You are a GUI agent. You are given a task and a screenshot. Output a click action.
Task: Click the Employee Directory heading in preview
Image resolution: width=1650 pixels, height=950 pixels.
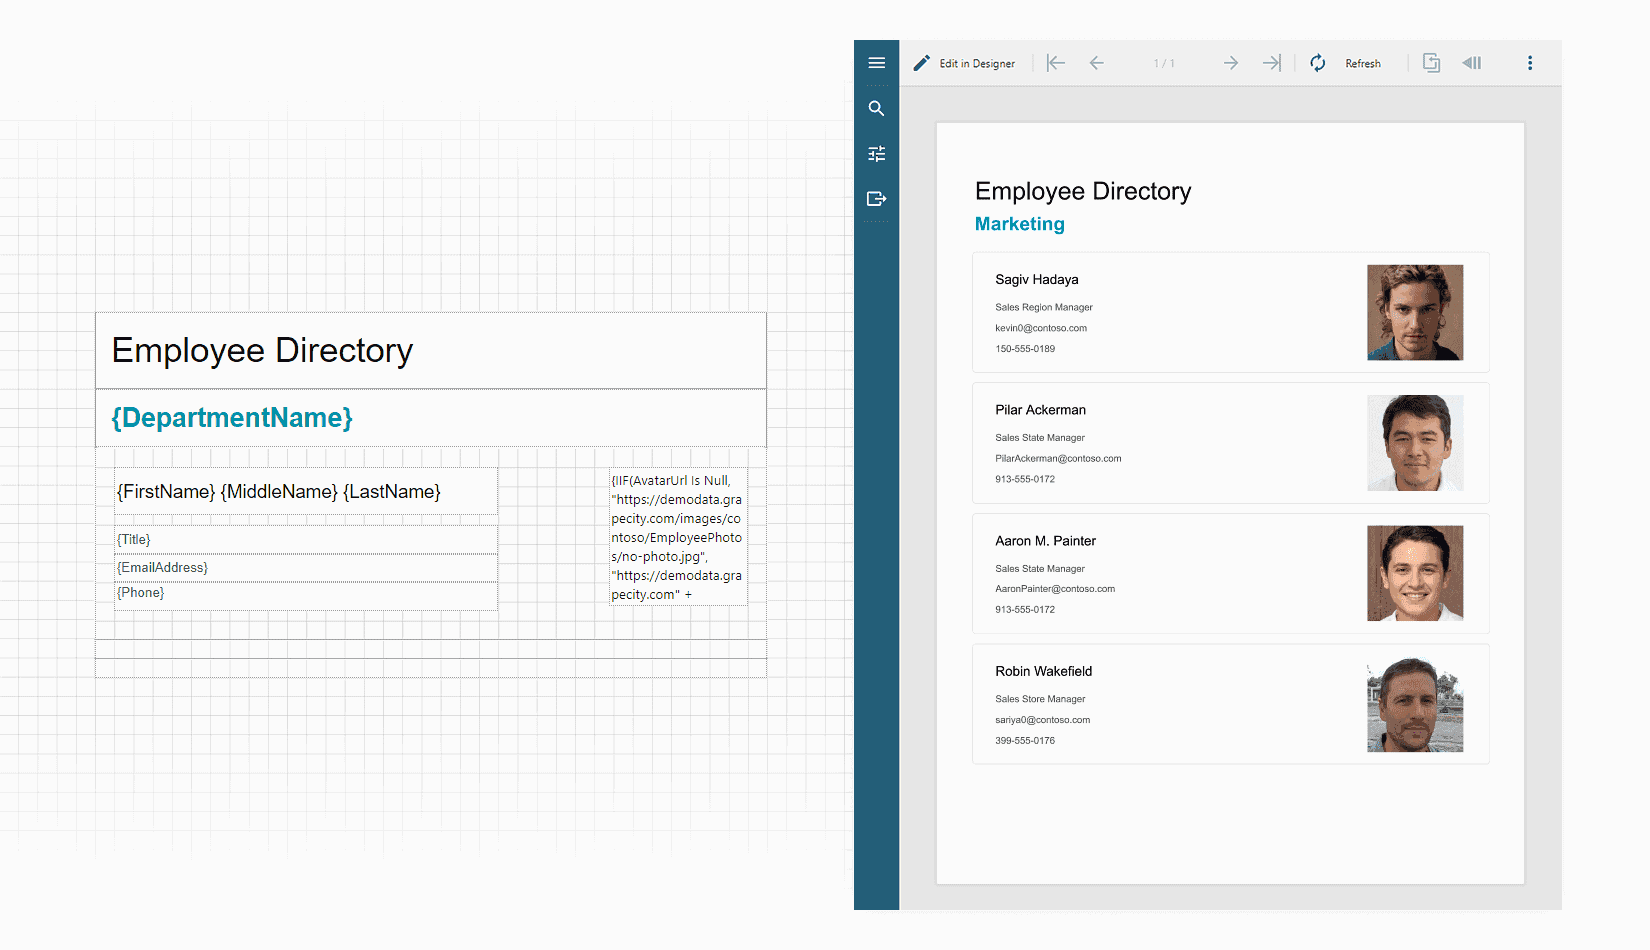[1083, 191]
